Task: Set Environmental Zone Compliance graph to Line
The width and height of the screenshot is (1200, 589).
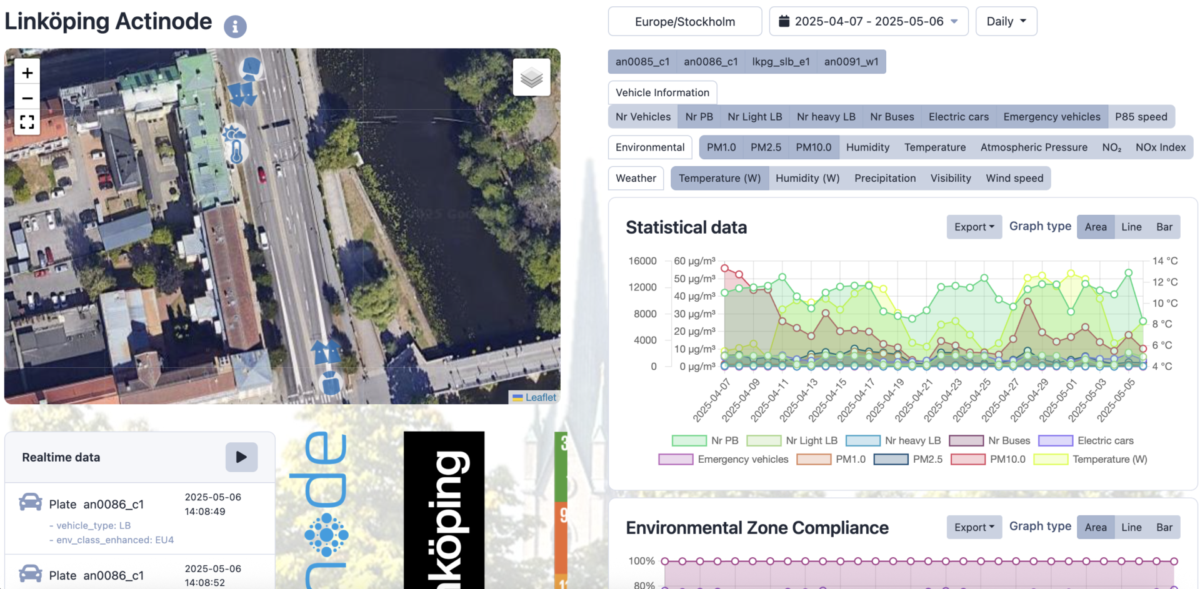Action: [1131, 527]
